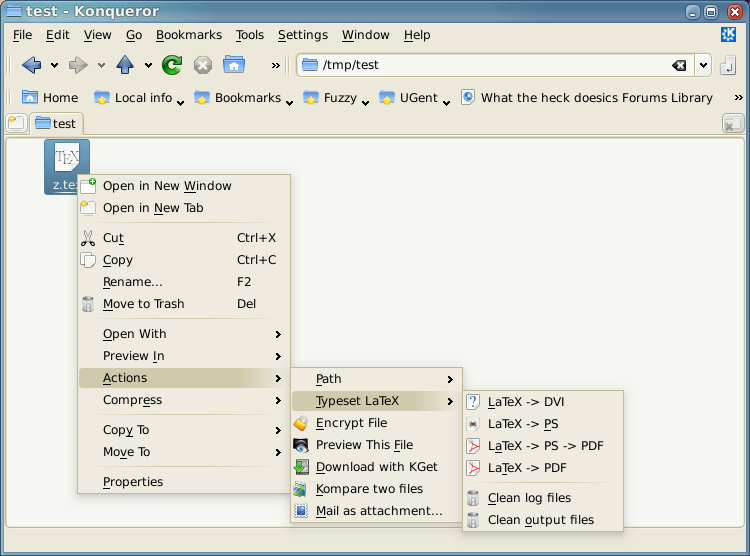The height and width of the screenshot is (556, 750).
Task: Click the Forward navigation arrow
Action: 78,65
